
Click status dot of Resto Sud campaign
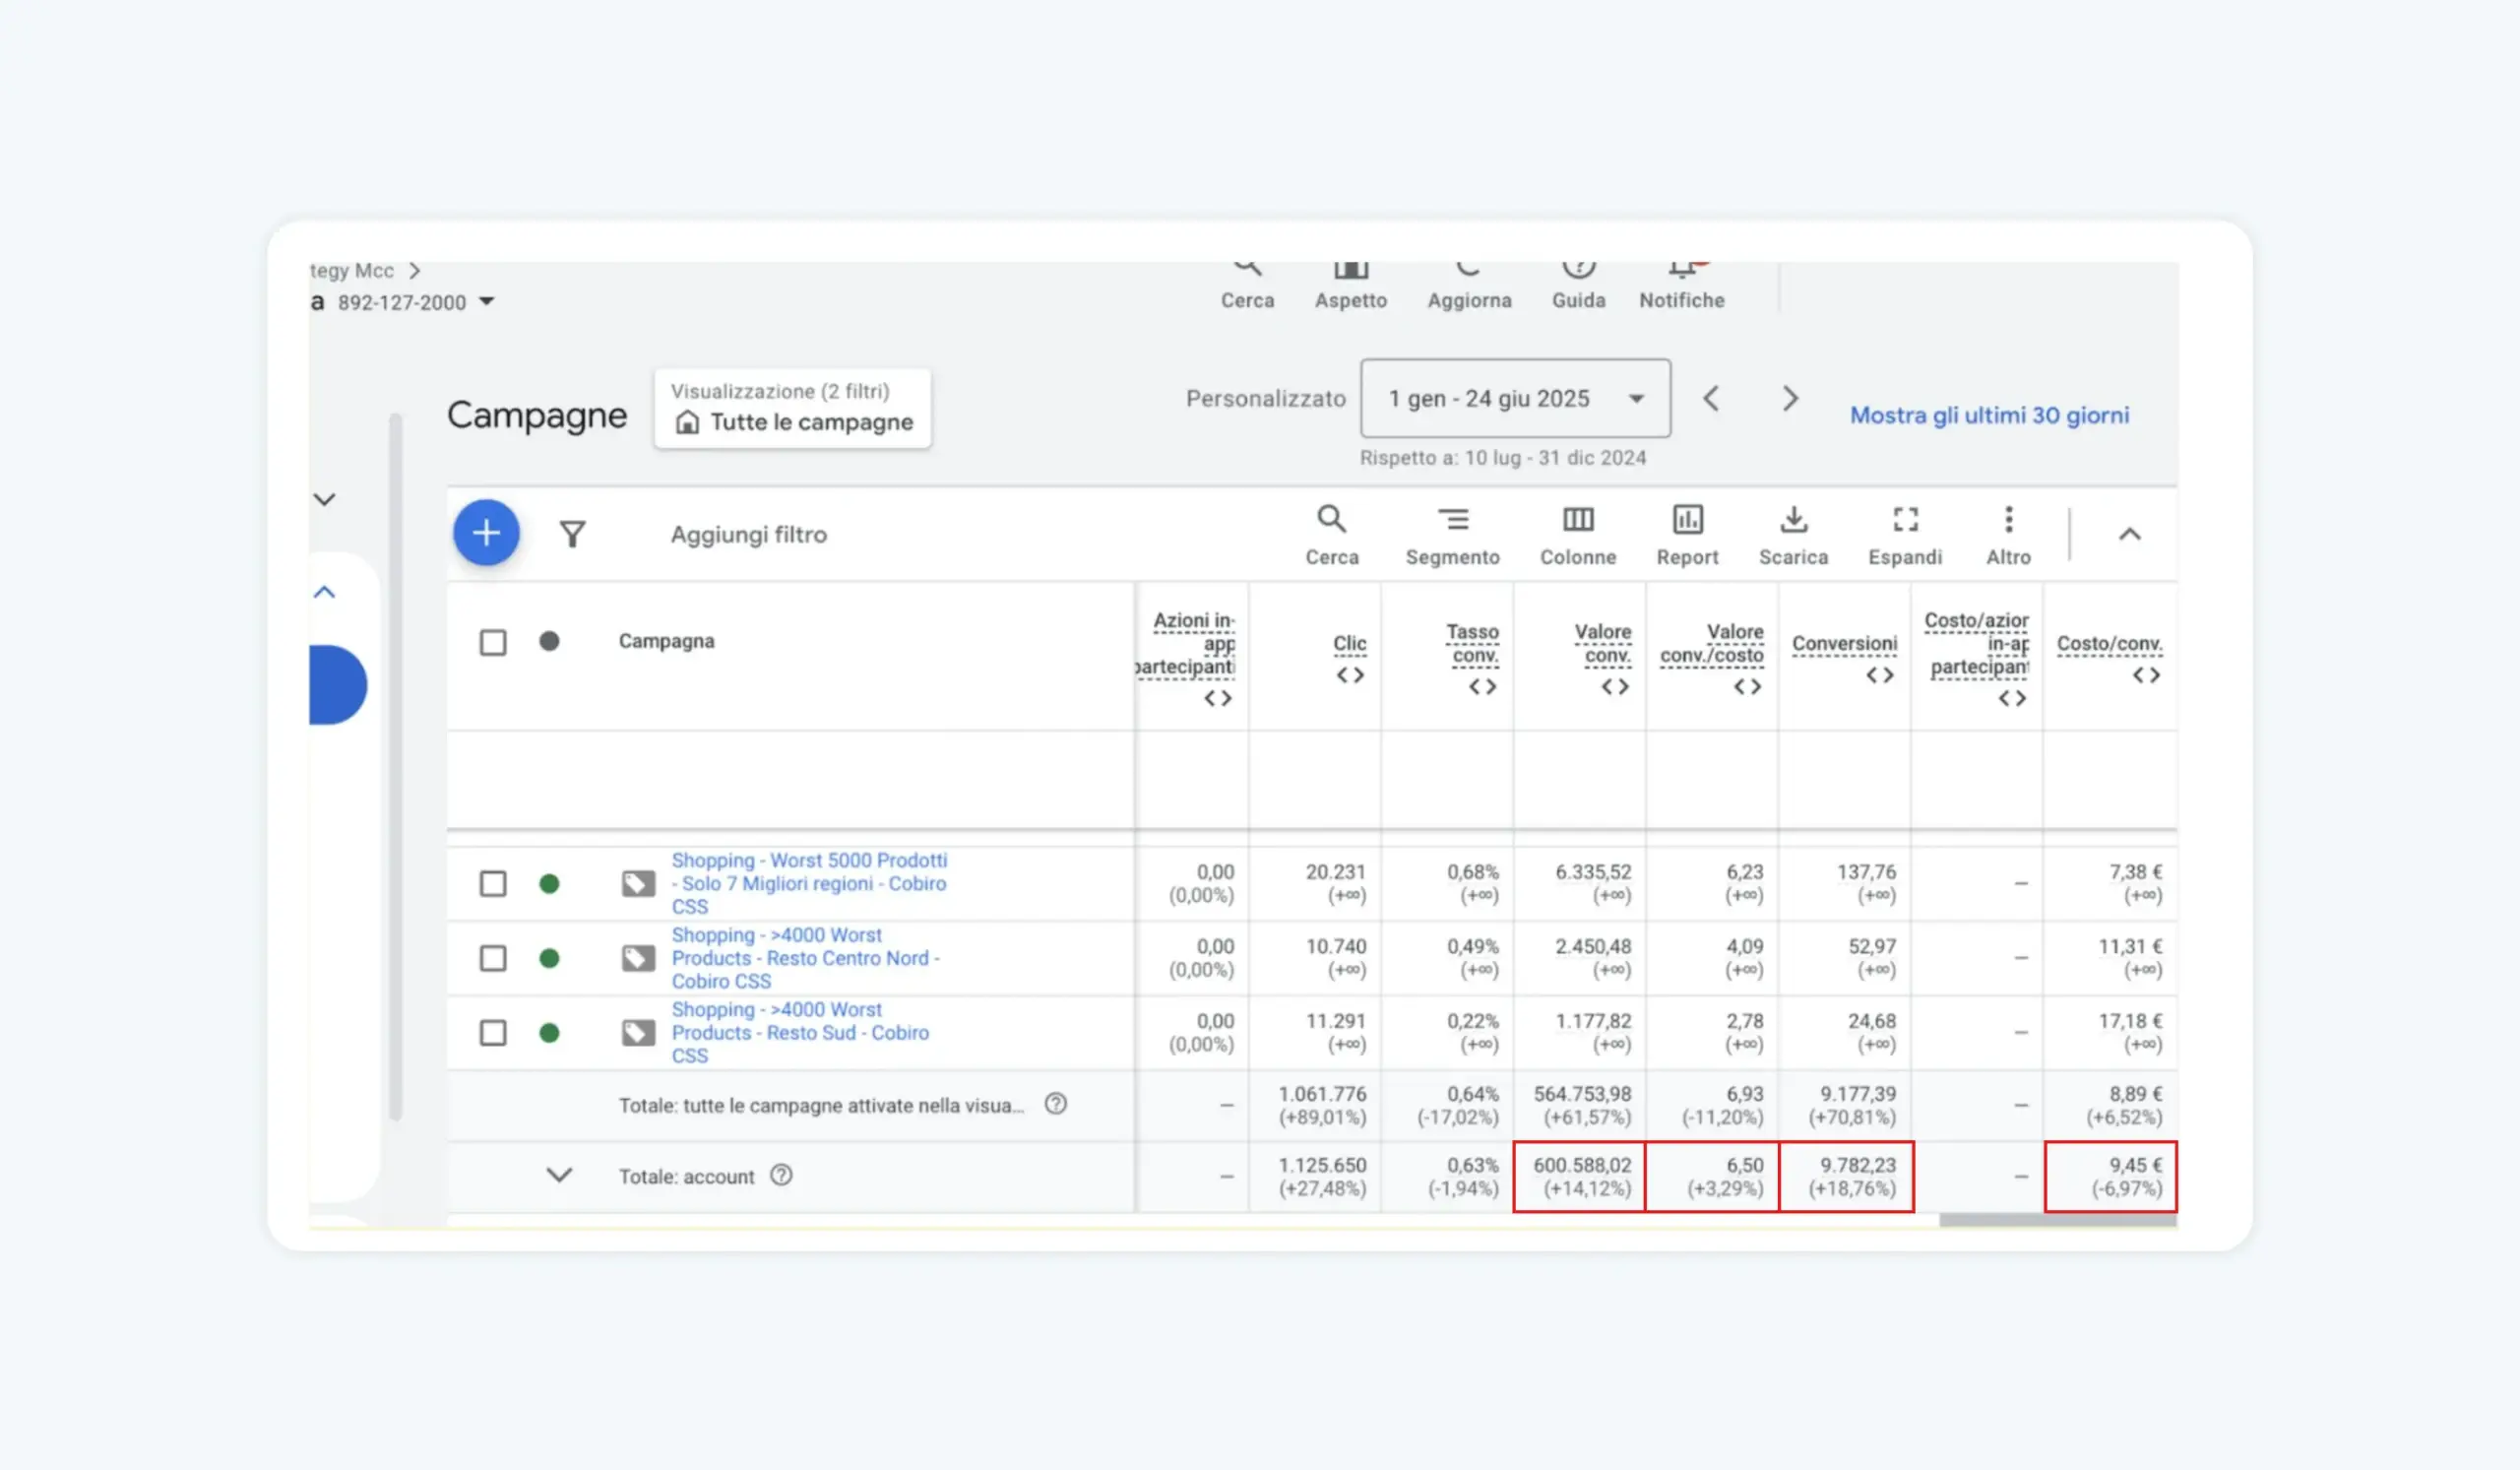pos(549,1032)
